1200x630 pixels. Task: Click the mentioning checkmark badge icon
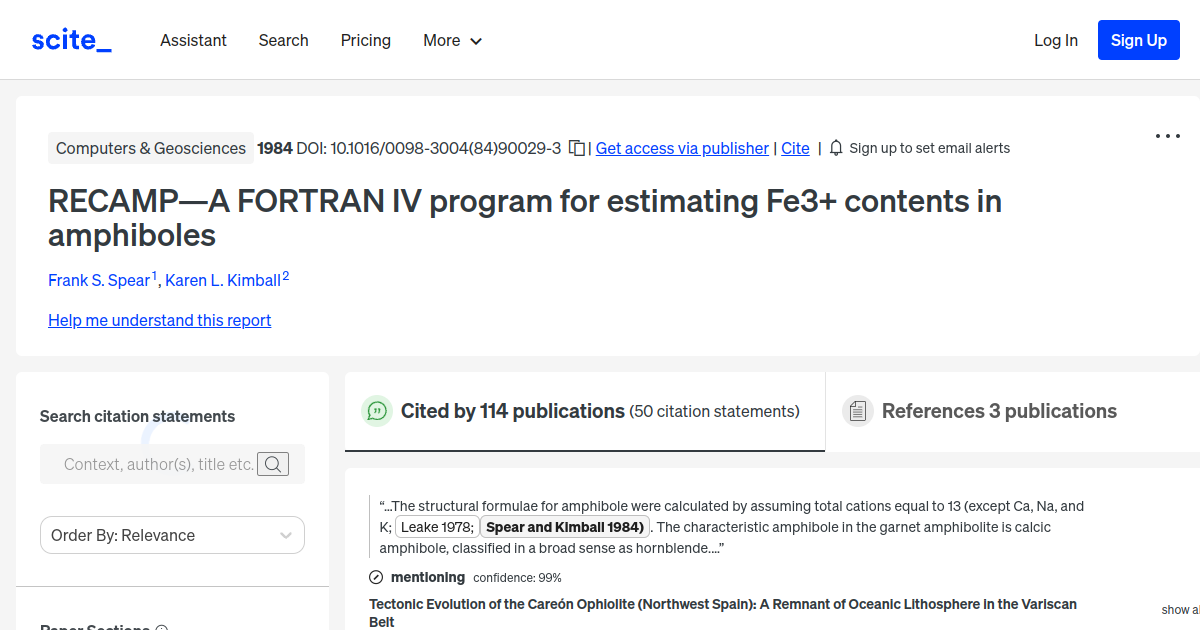(x=376, y=577)
